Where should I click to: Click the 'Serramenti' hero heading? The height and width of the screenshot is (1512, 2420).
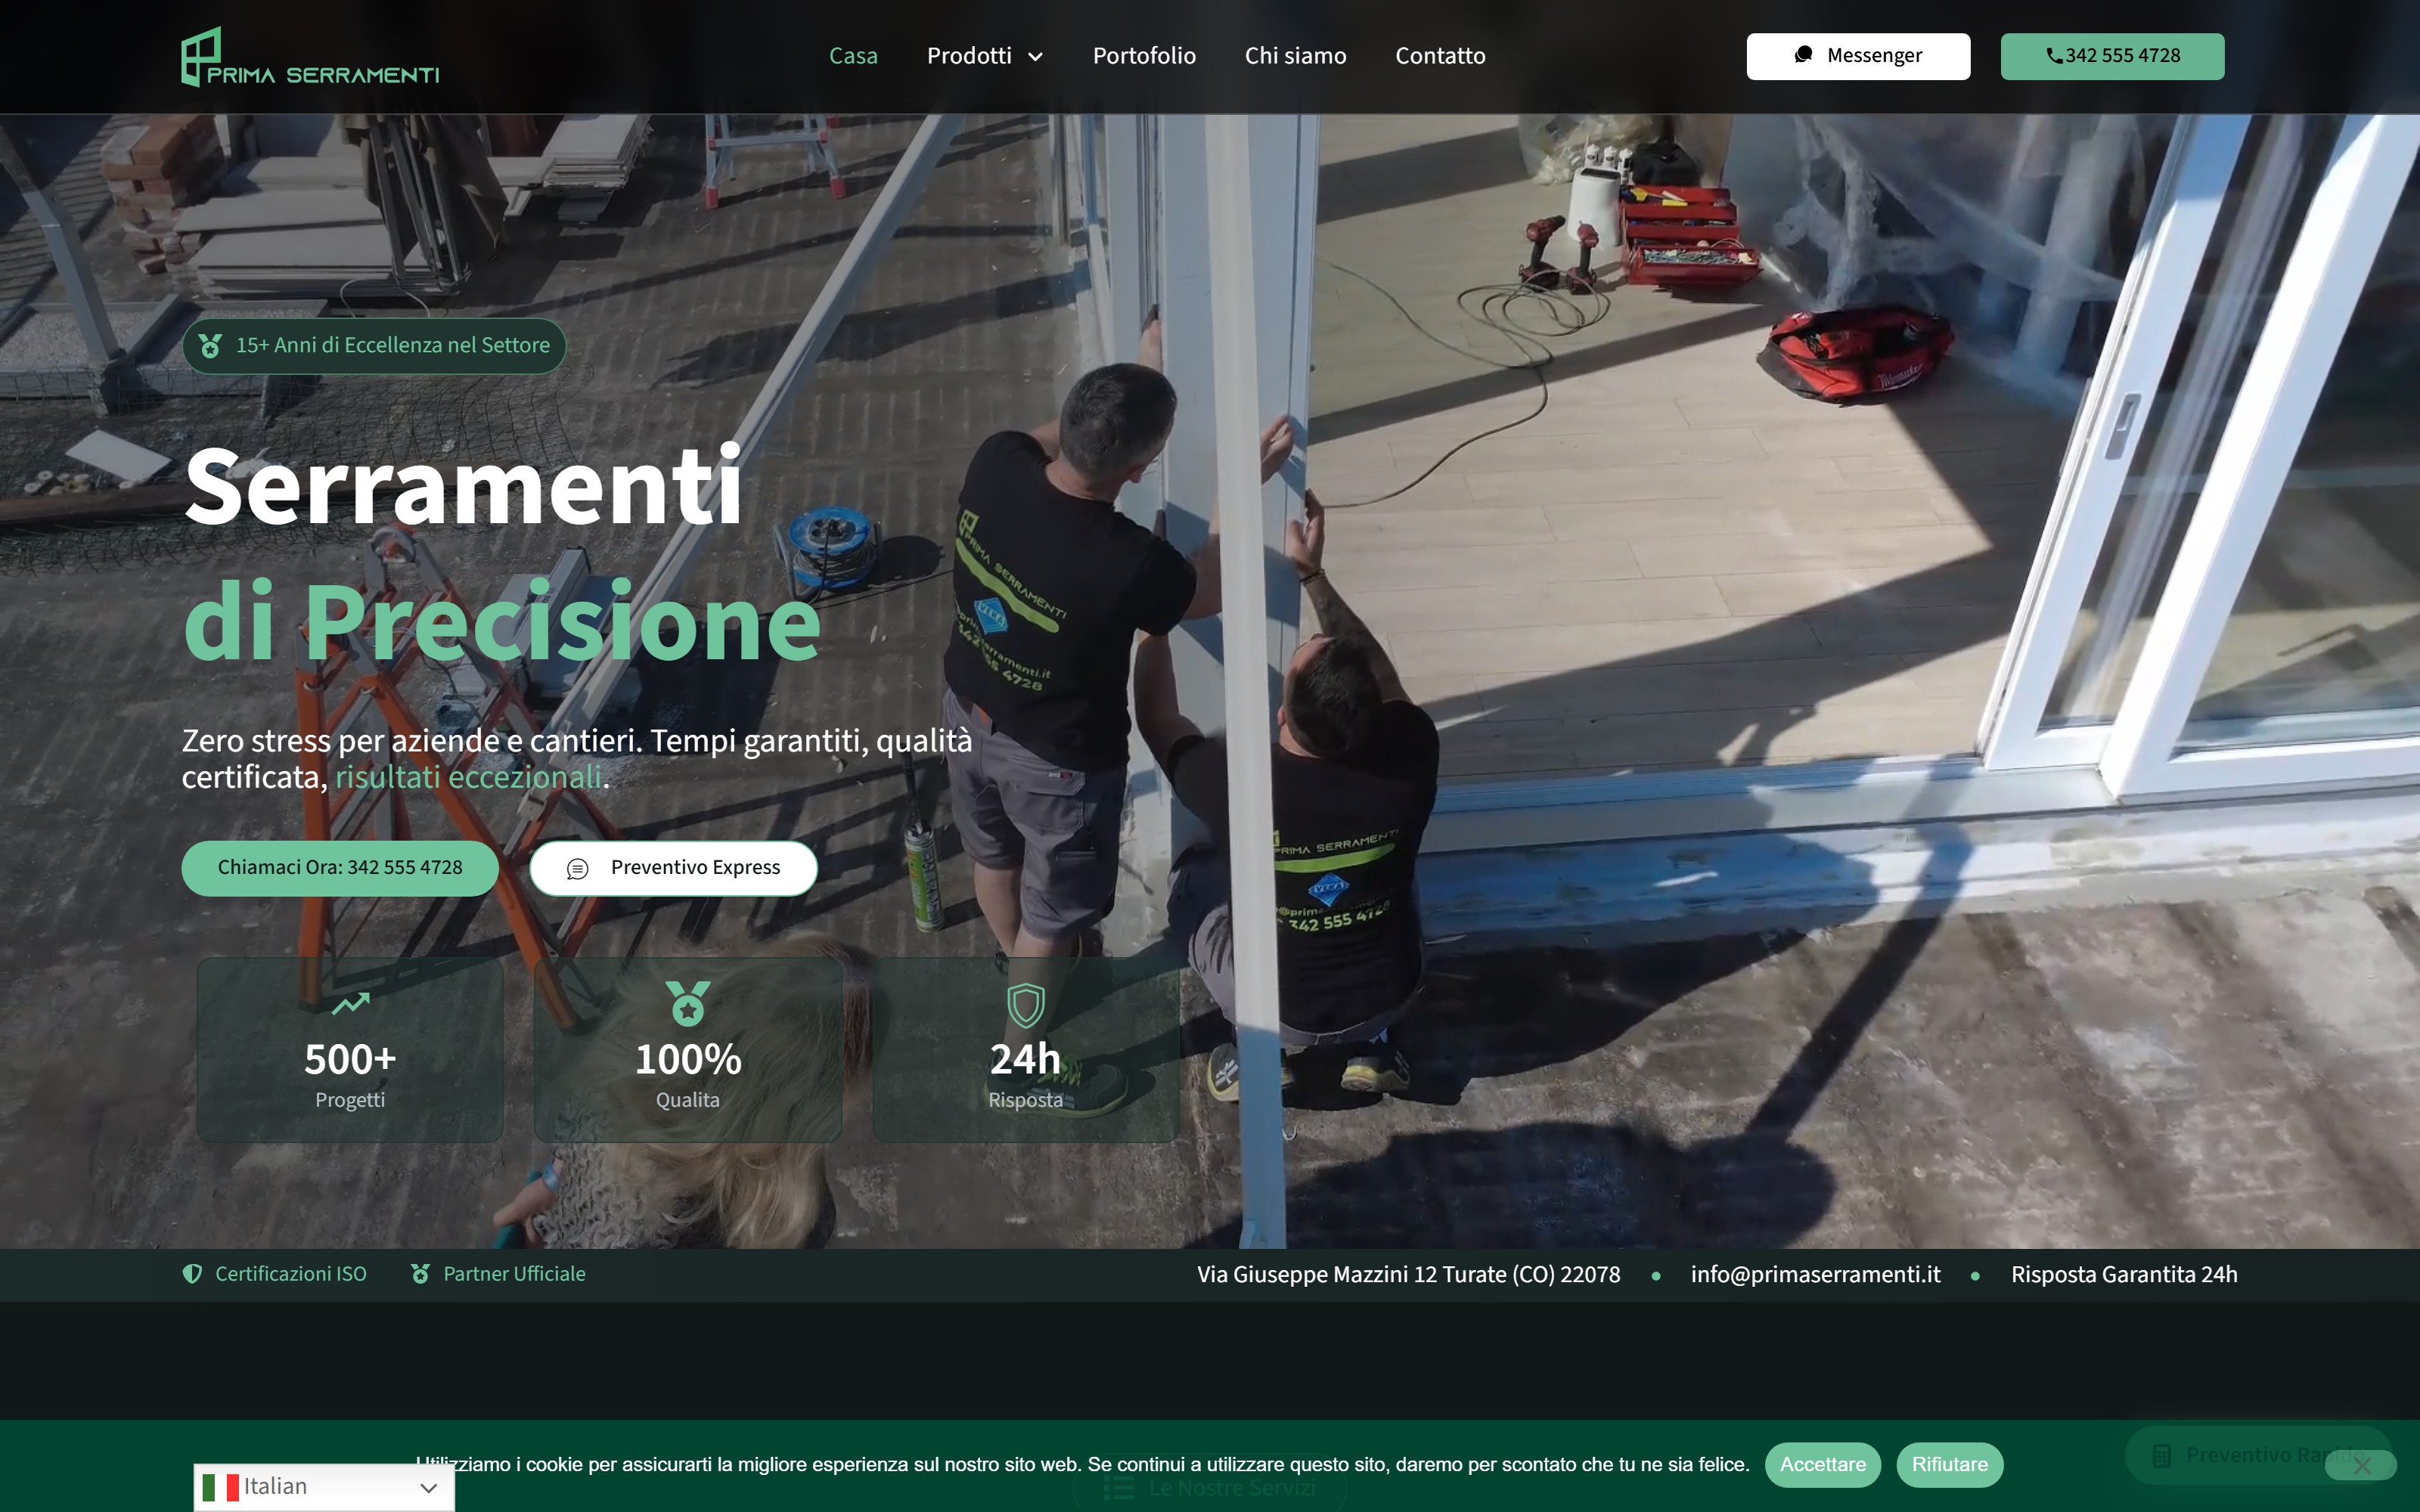tap(464, 487)
